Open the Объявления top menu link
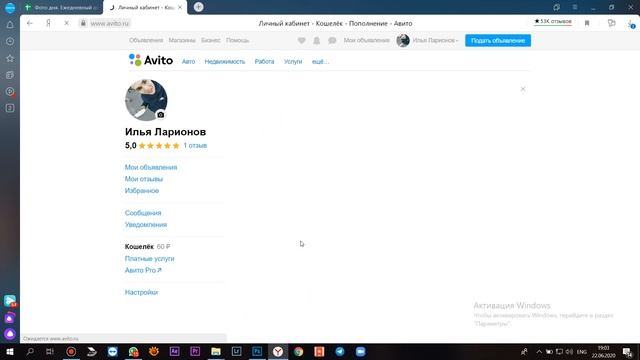 tap(146, 40)
